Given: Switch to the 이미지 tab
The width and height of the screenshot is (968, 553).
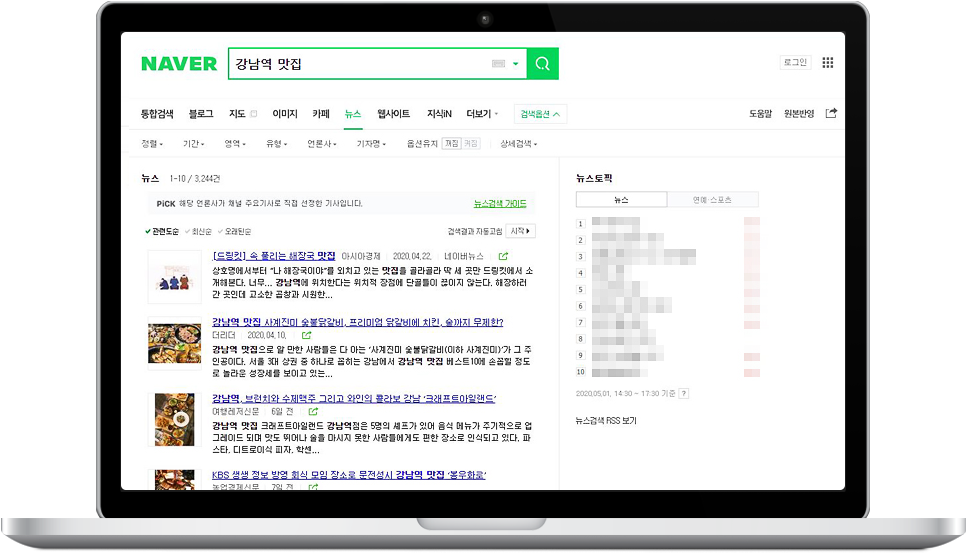Looking at the screenshot, I should pyautogui.click(x=285, y=114).
